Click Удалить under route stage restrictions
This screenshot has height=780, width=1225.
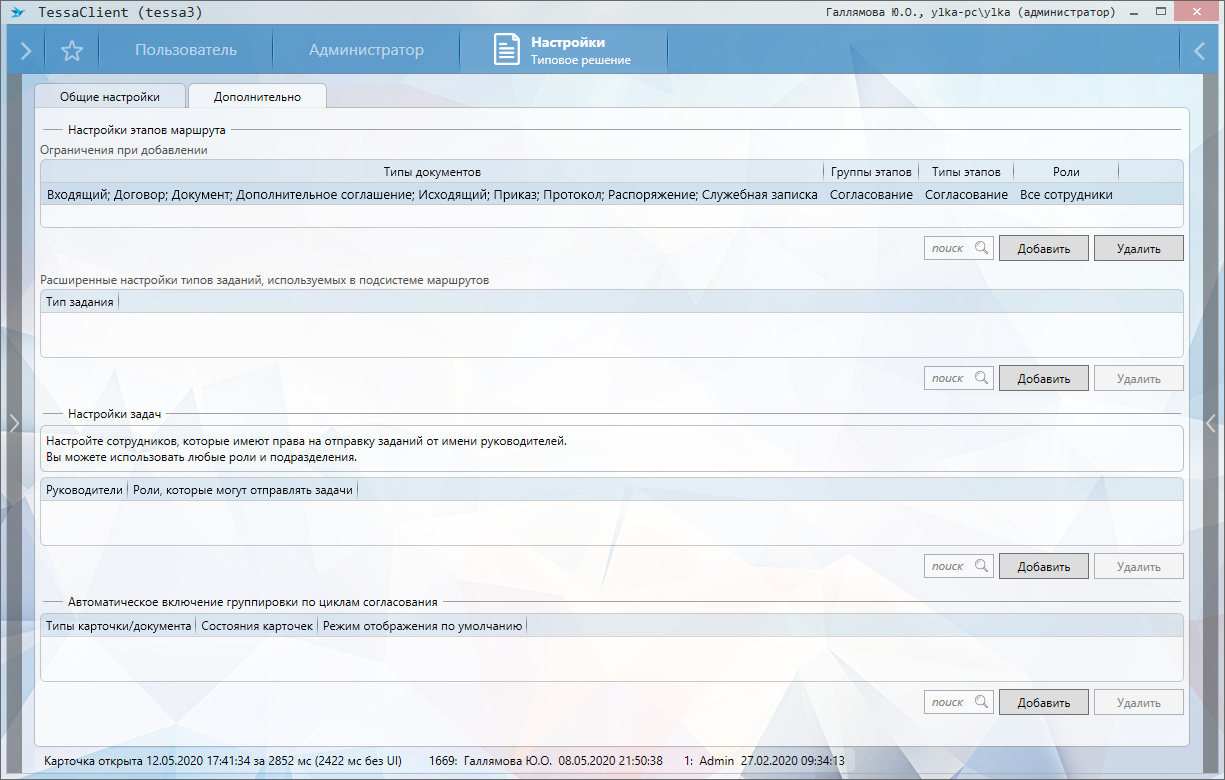tap(1138, 248)
